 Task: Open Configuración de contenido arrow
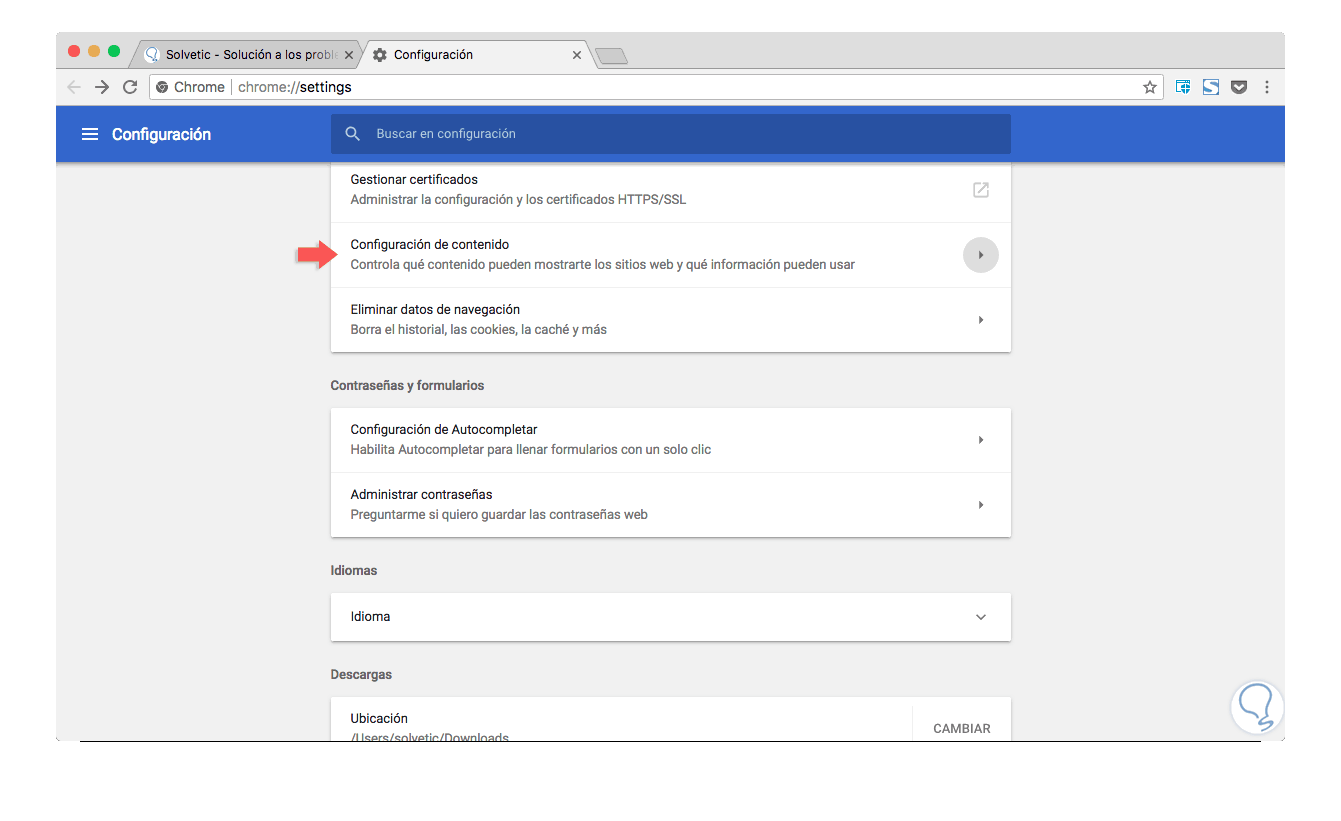pos(981,255)
